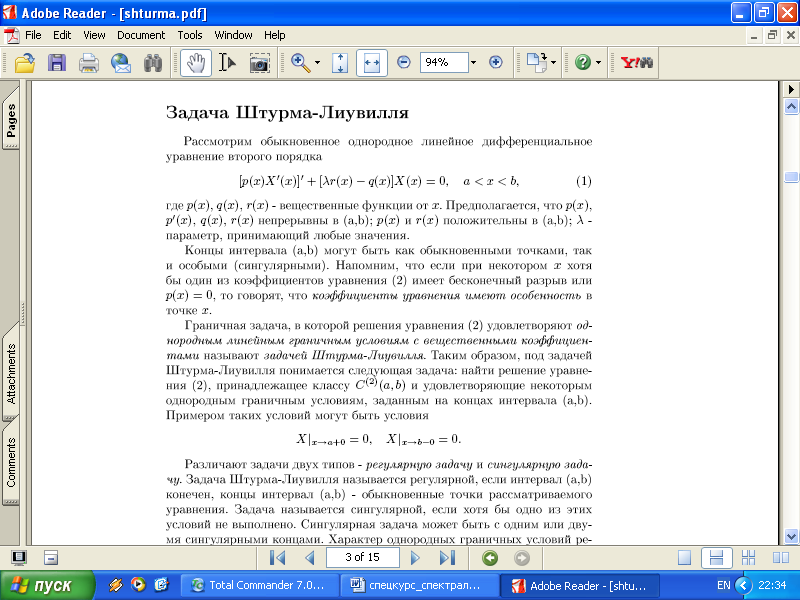
Task: Click the scrollbar up arrow
Action: (791, 107)
